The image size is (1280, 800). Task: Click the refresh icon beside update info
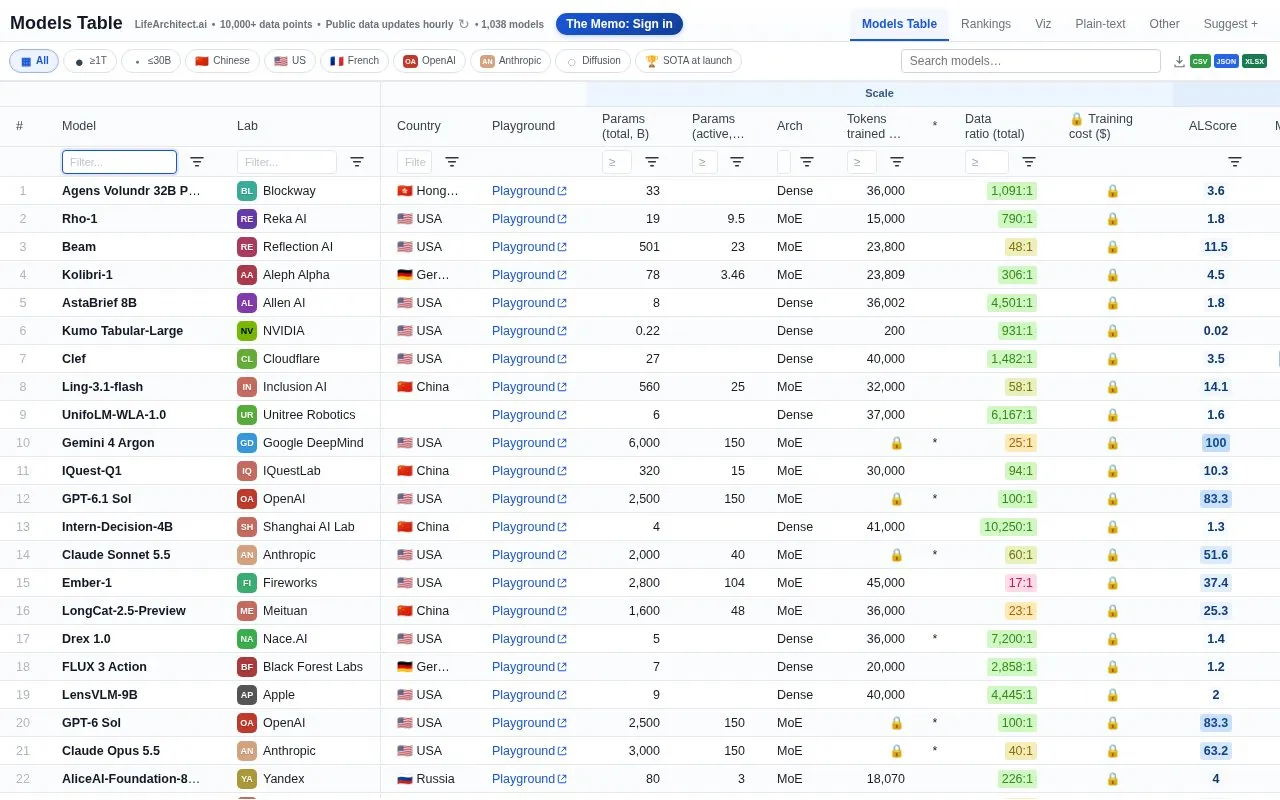click(463, 24)
